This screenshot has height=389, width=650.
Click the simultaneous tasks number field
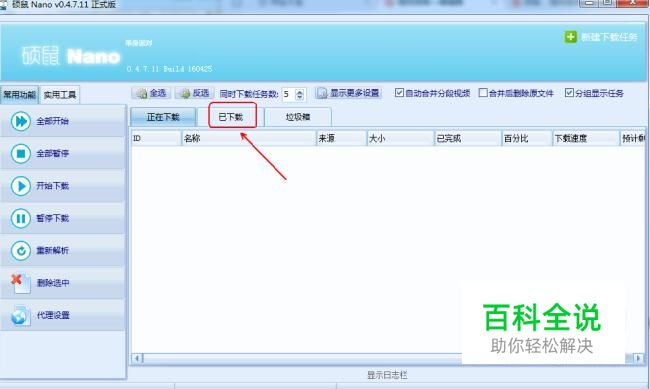289,95
